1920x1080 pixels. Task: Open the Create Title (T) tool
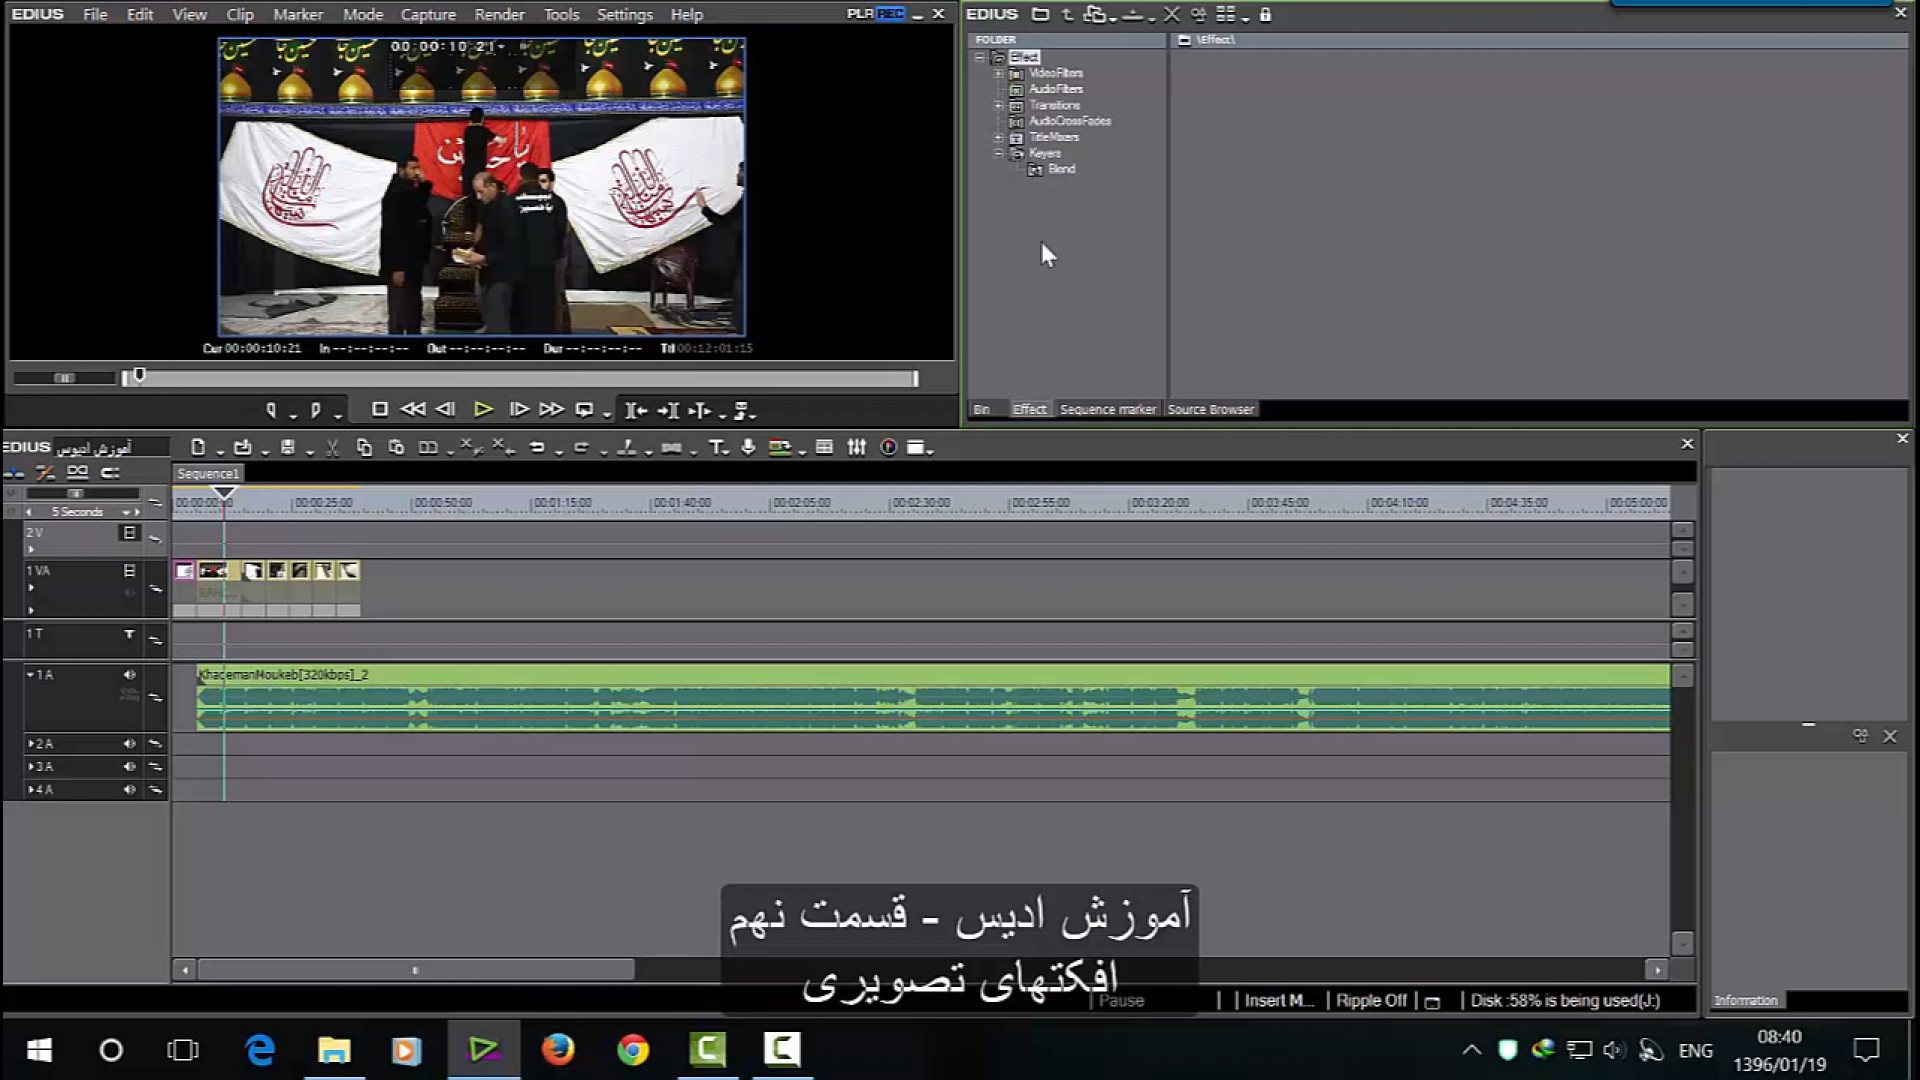point(716,448)
